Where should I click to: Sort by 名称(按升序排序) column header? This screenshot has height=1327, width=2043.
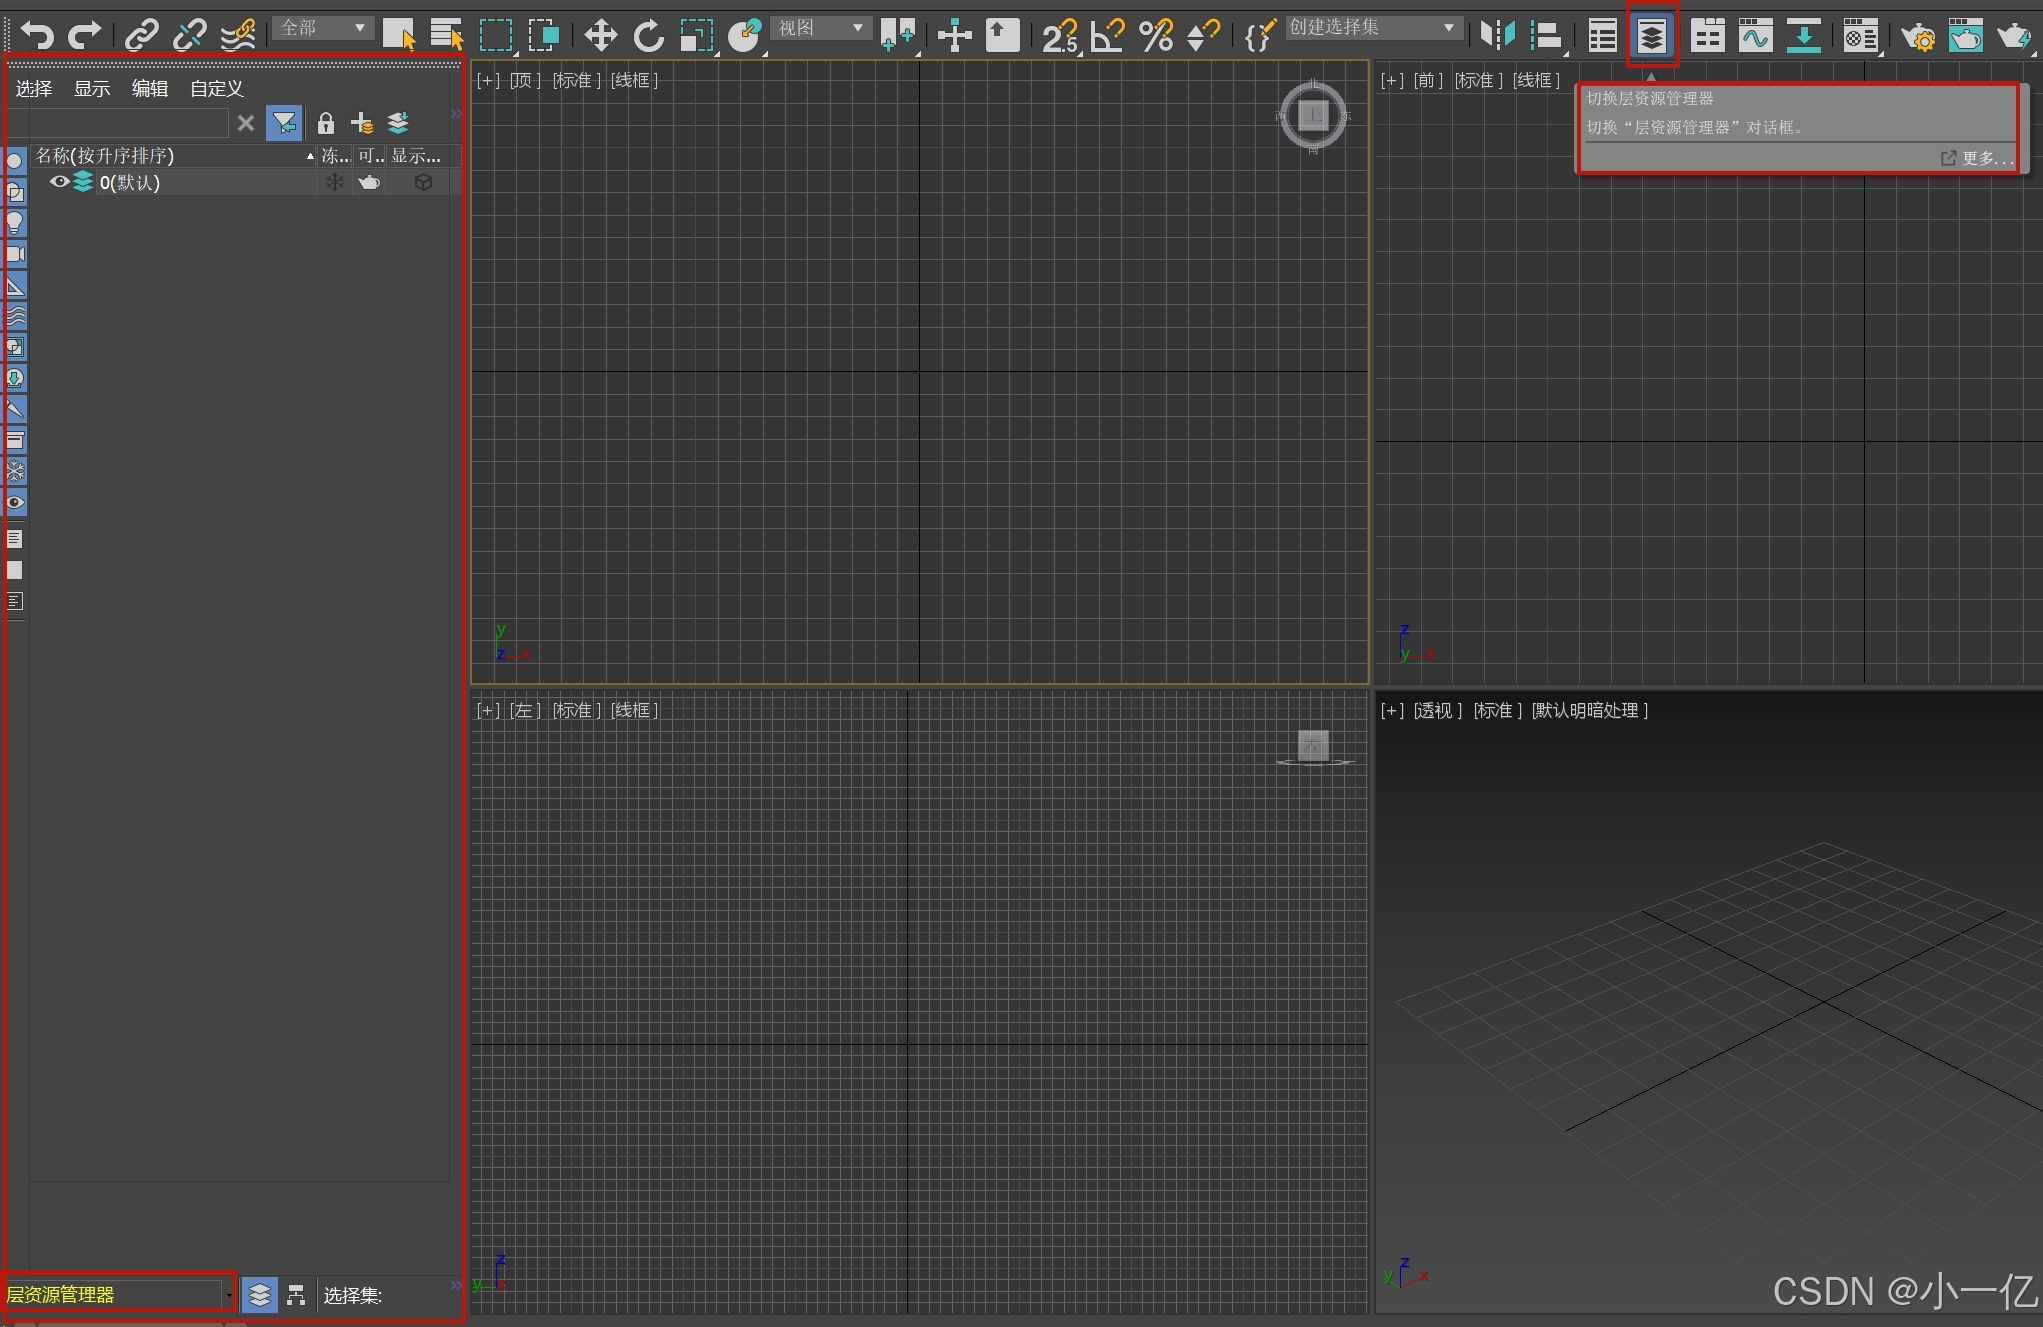pyautogui.click(x=175, y=156)
